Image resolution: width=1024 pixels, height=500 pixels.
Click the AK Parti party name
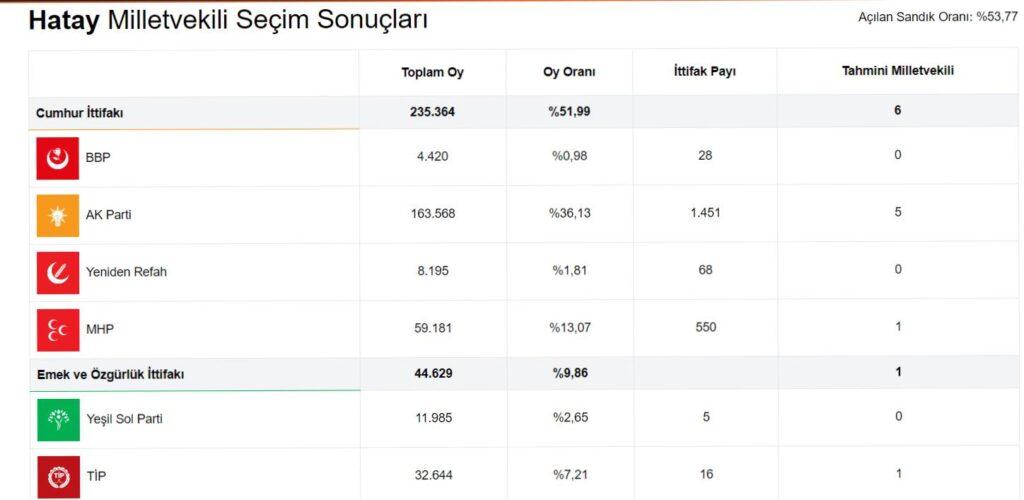[108, 215]
